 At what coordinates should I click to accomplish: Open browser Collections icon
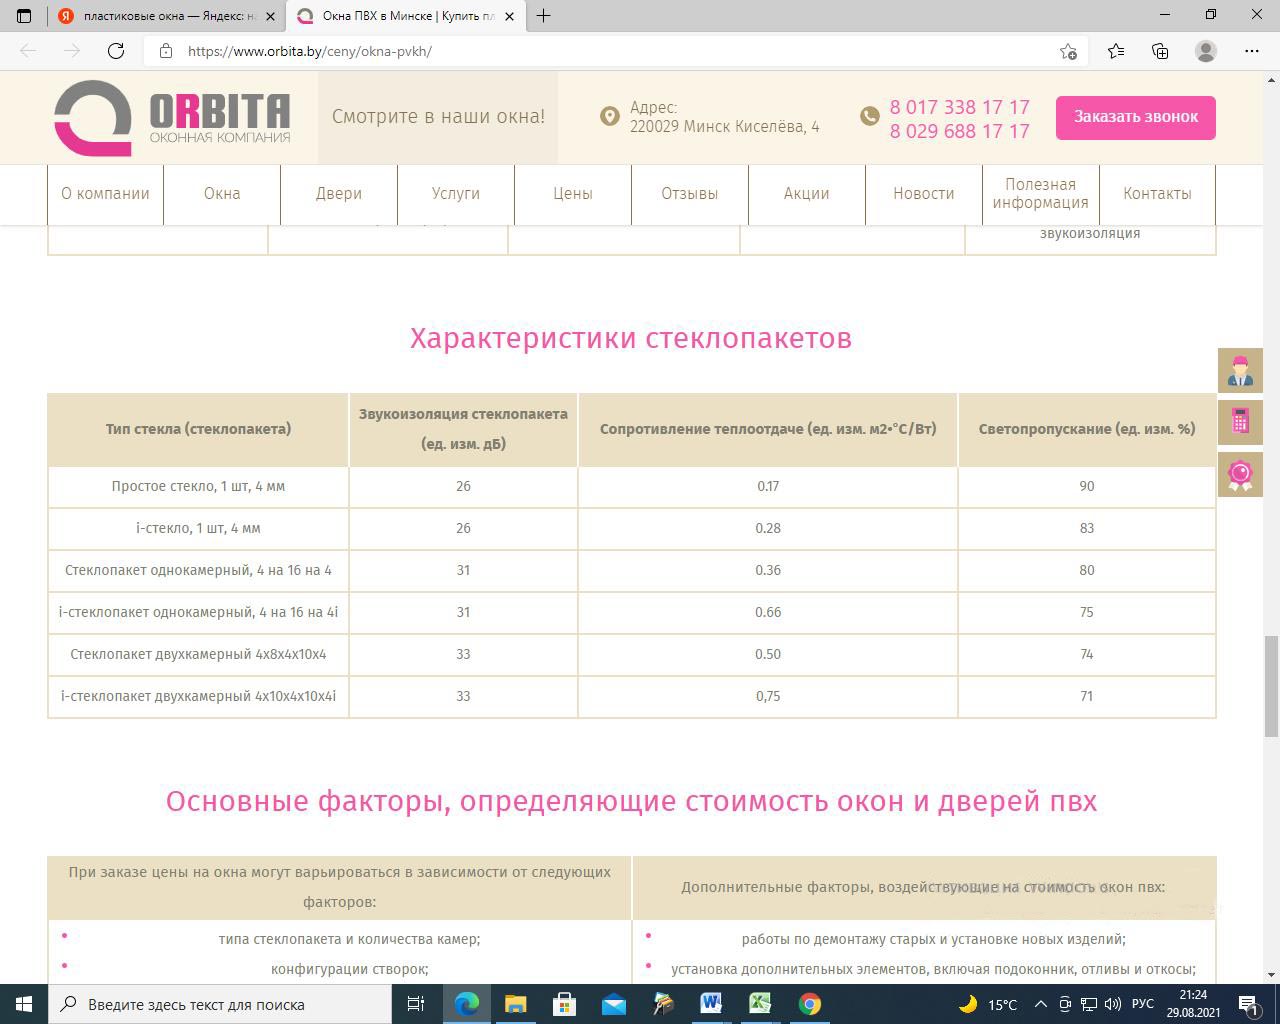pos(1160,51)
